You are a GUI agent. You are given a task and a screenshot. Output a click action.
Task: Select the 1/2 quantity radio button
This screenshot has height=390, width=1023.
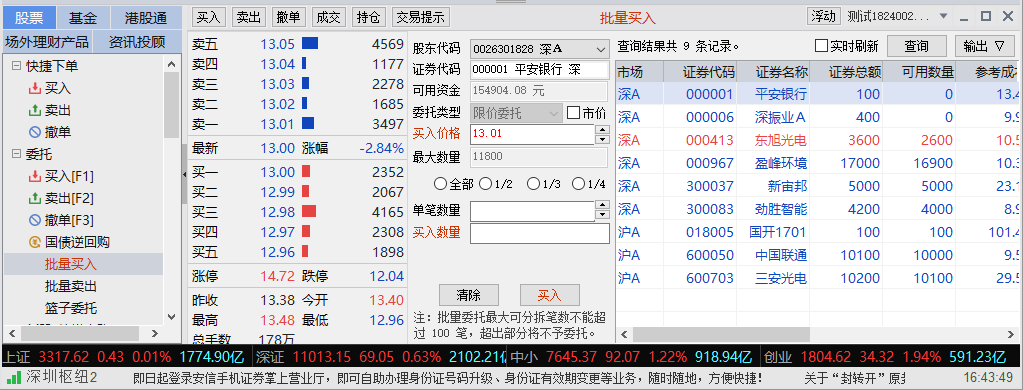click(x=485, y=184)
